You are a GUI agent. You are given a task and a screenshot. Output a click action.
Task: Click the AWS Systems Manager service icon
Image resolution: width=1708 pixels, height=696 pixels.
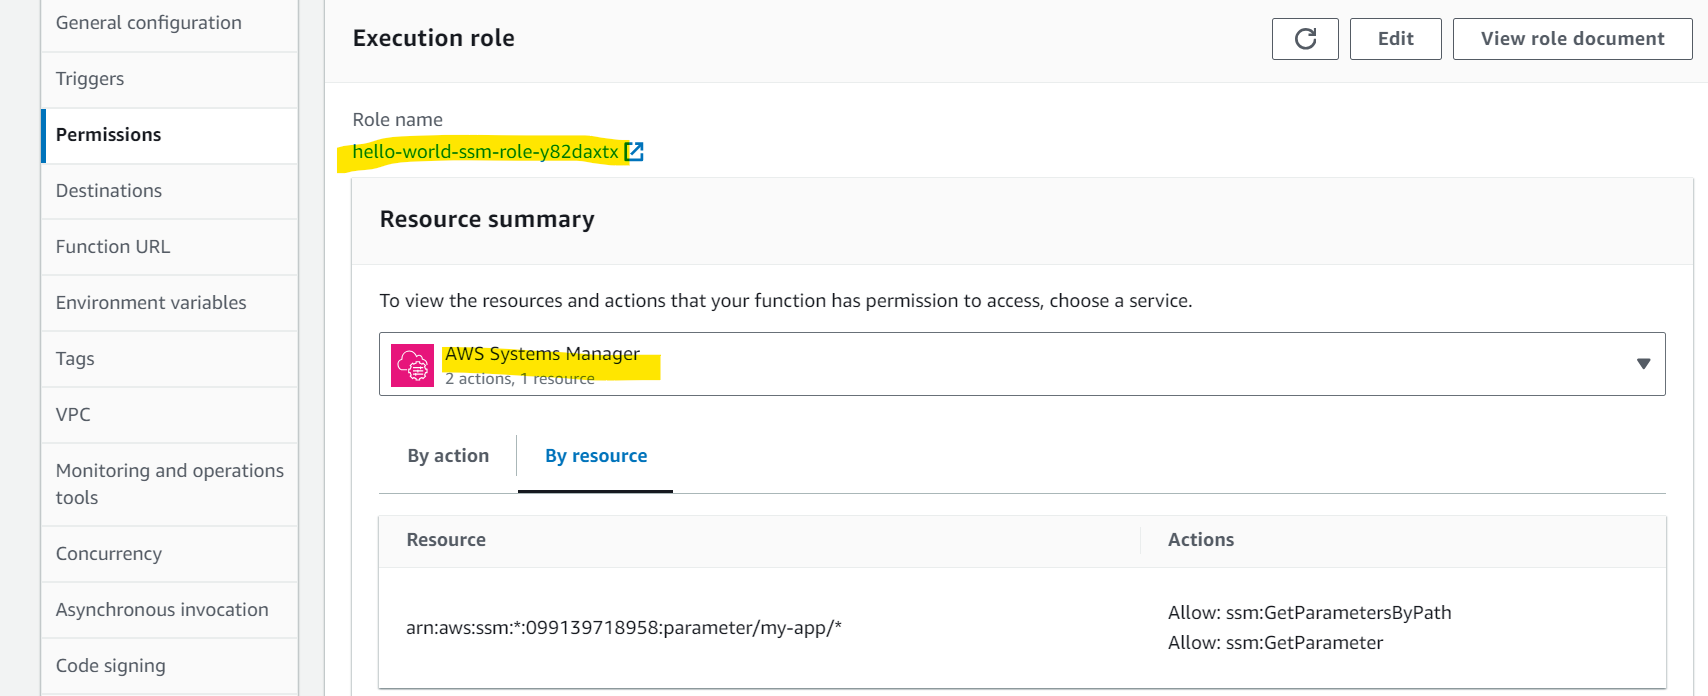(x=412, y=365)
